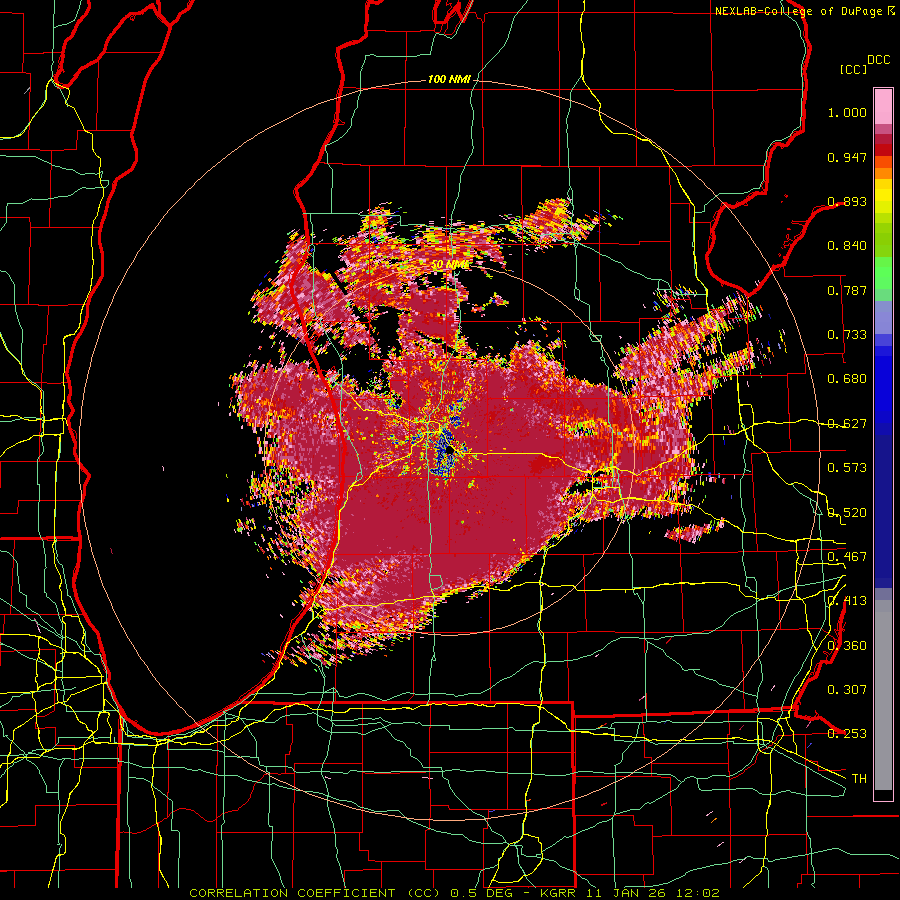Select the 0.307 color scale value
900x900 pixels.
click(847, 690)
